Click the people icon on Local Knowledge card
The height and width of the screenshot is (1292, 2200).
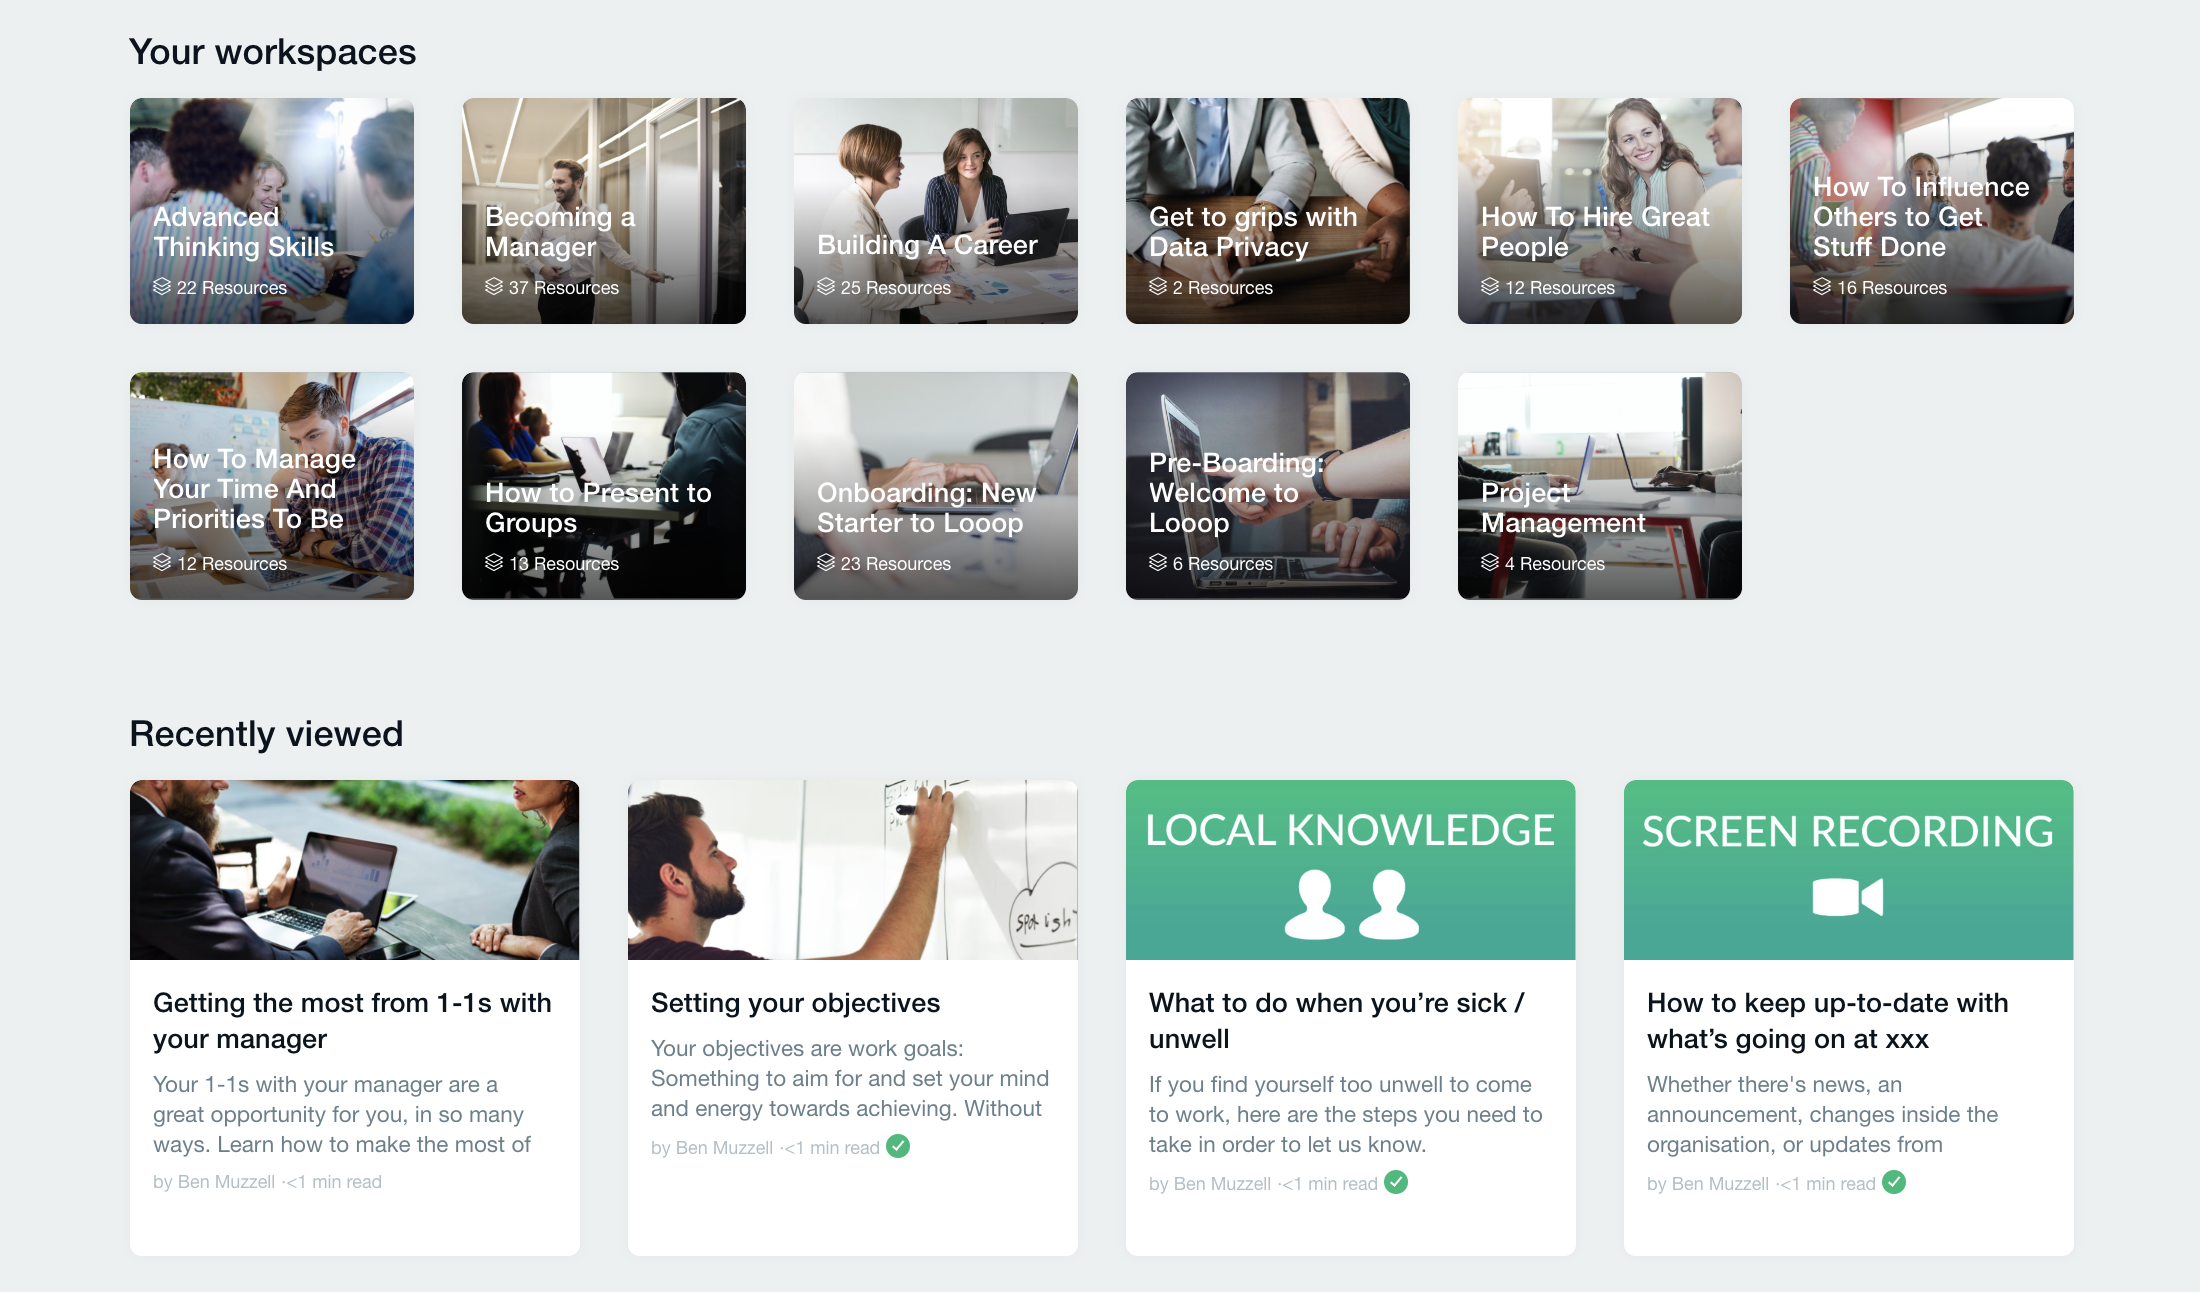(x=1350, y=903)
